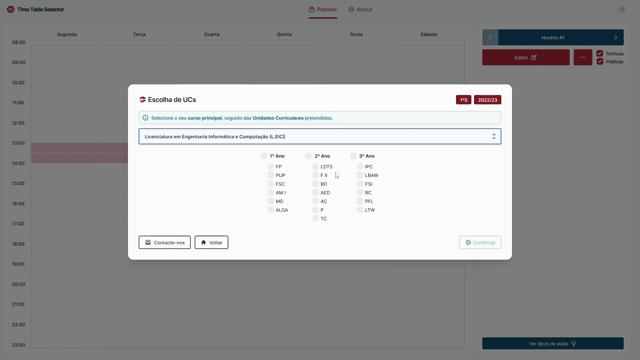Click the dropdown arrows on course selector
The height and width of the screenshot is (360, 640).
click(493, 136)
